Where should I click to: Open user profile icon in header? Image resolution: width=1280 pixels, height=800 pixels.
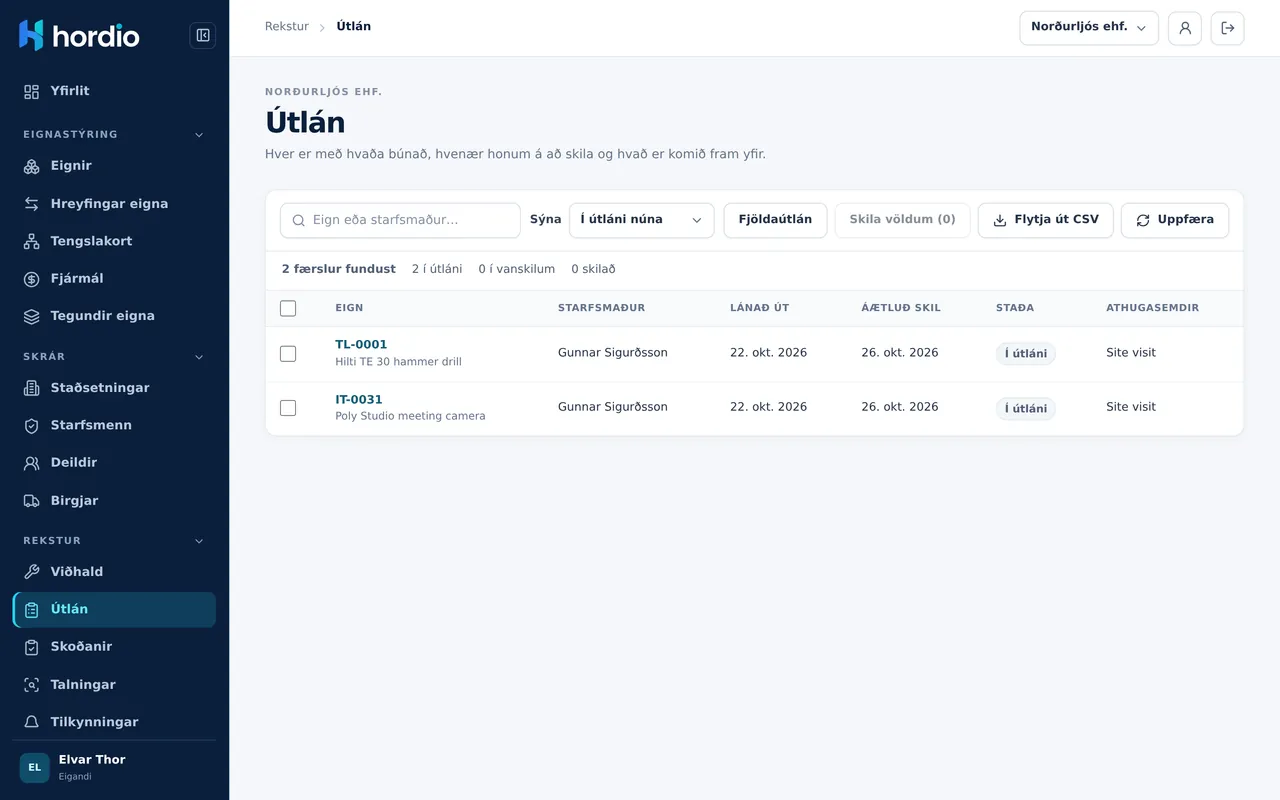pos(1185,28)
